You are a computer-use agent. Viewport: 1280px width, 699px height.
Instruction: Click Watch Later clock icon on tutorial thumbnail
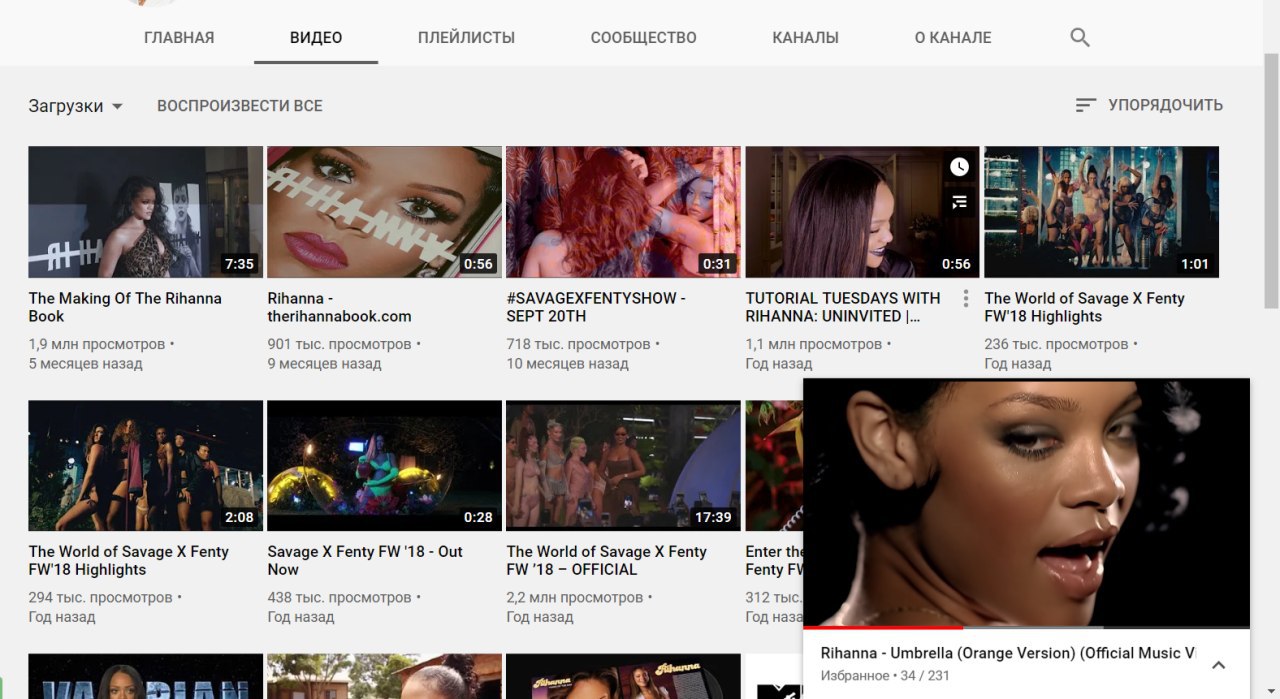[959, 167]
